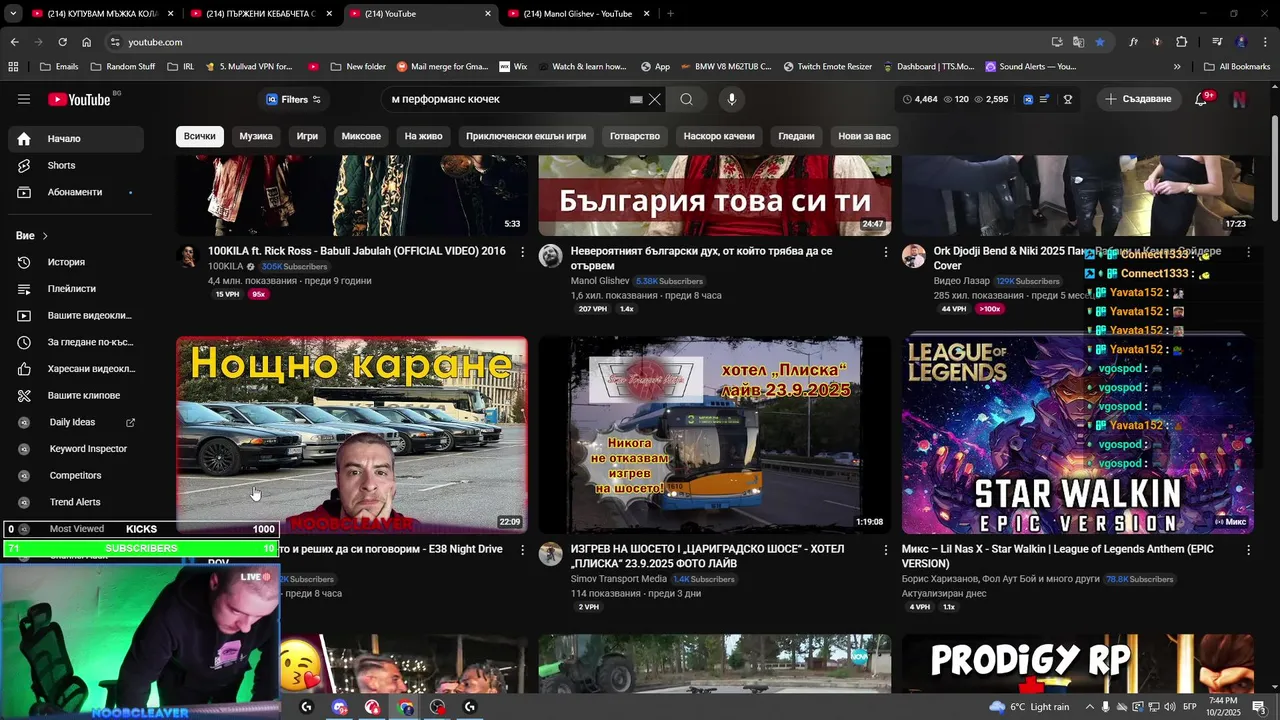Open more options for 100KILA video
The height and width of the screenshot is (720, 1280).
(522, 253)
